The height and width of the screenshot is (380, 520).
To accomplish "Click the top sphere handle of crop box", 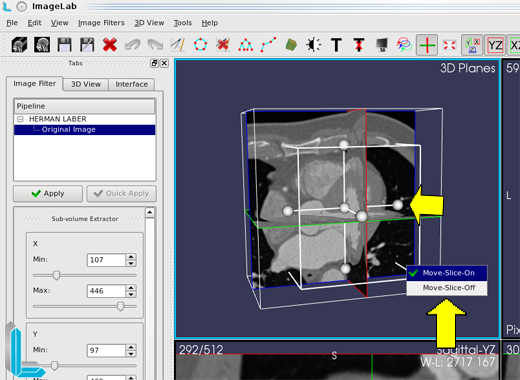I will tap(344, 145).
